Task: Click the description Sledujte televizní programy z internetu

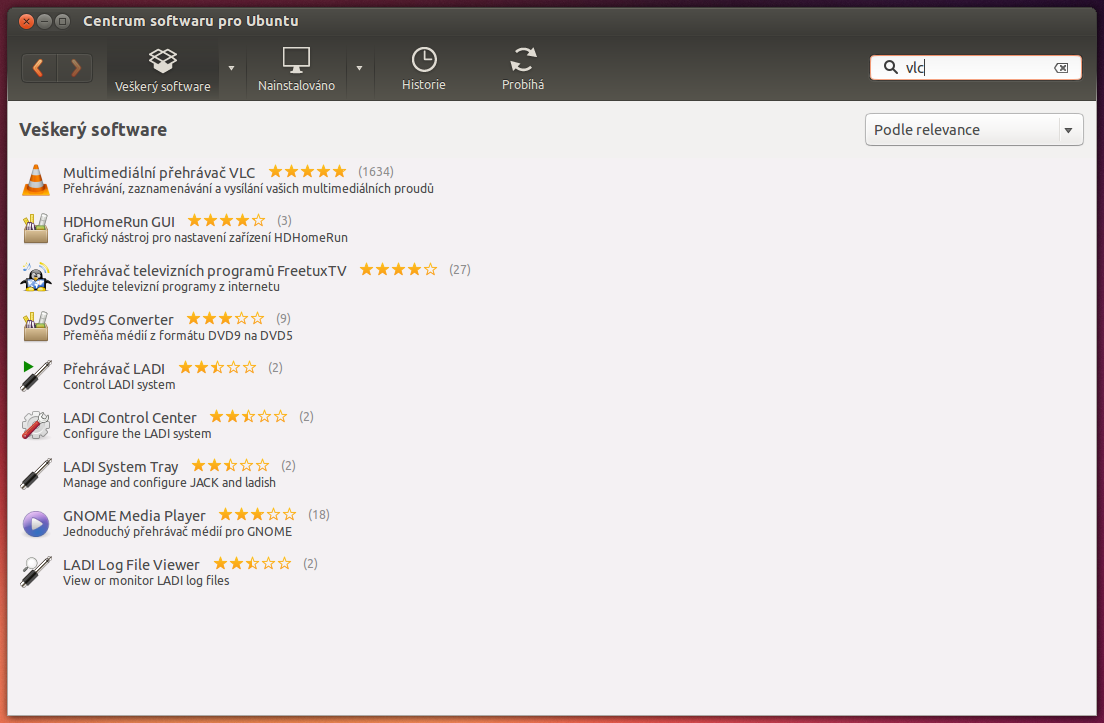Action: [x=171, y=287]
